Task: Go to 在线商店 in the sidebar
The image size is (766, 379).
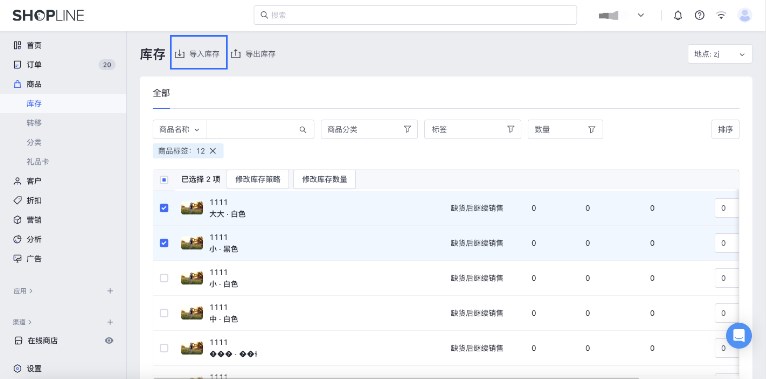Action: point(42,340)
